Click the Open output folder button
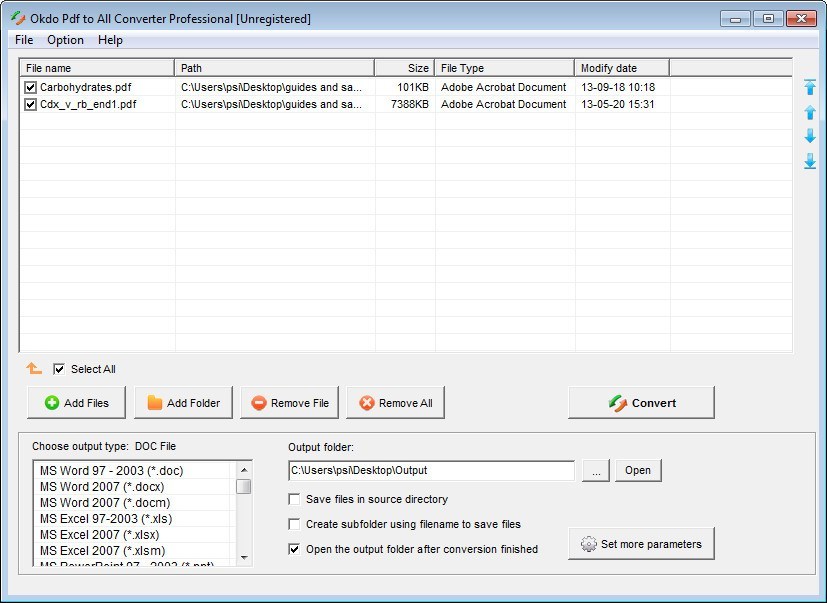This screenshot has height=603, width=827. (x=638, y=470)
